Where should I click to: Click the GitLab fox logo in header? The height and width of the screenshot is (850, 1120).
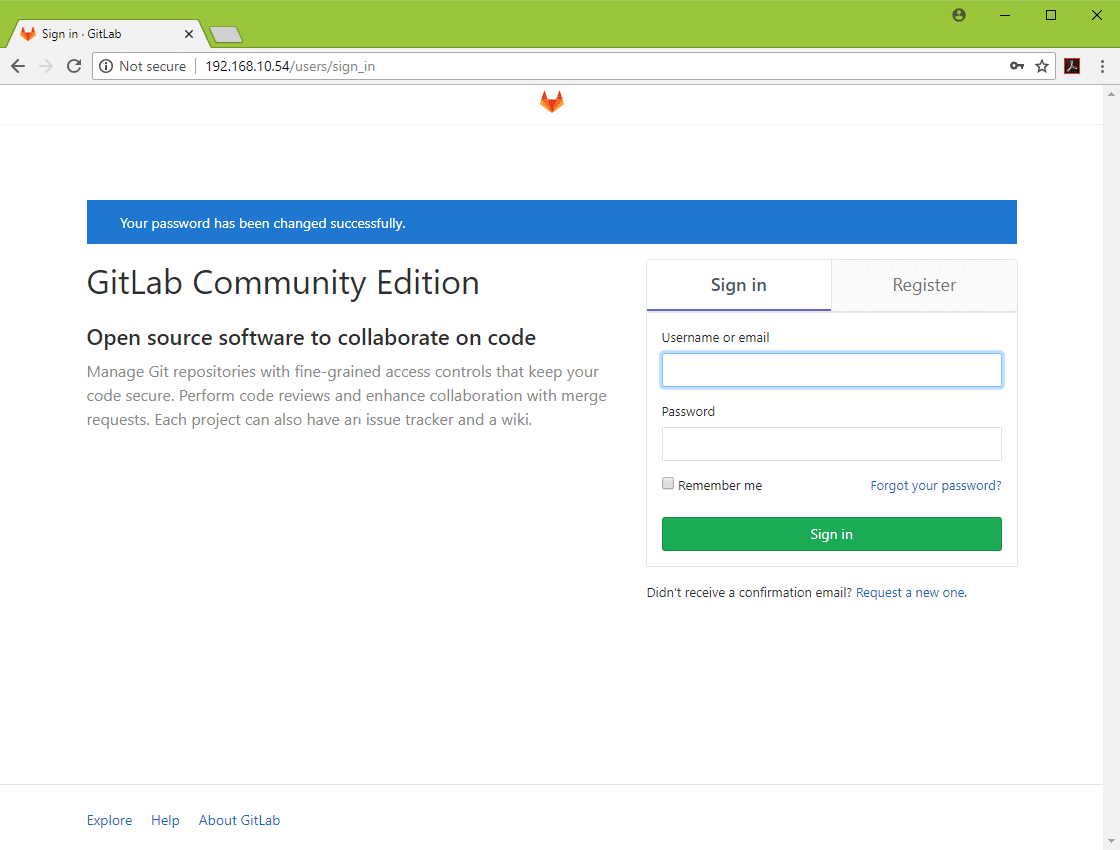[x=551, y=102]
